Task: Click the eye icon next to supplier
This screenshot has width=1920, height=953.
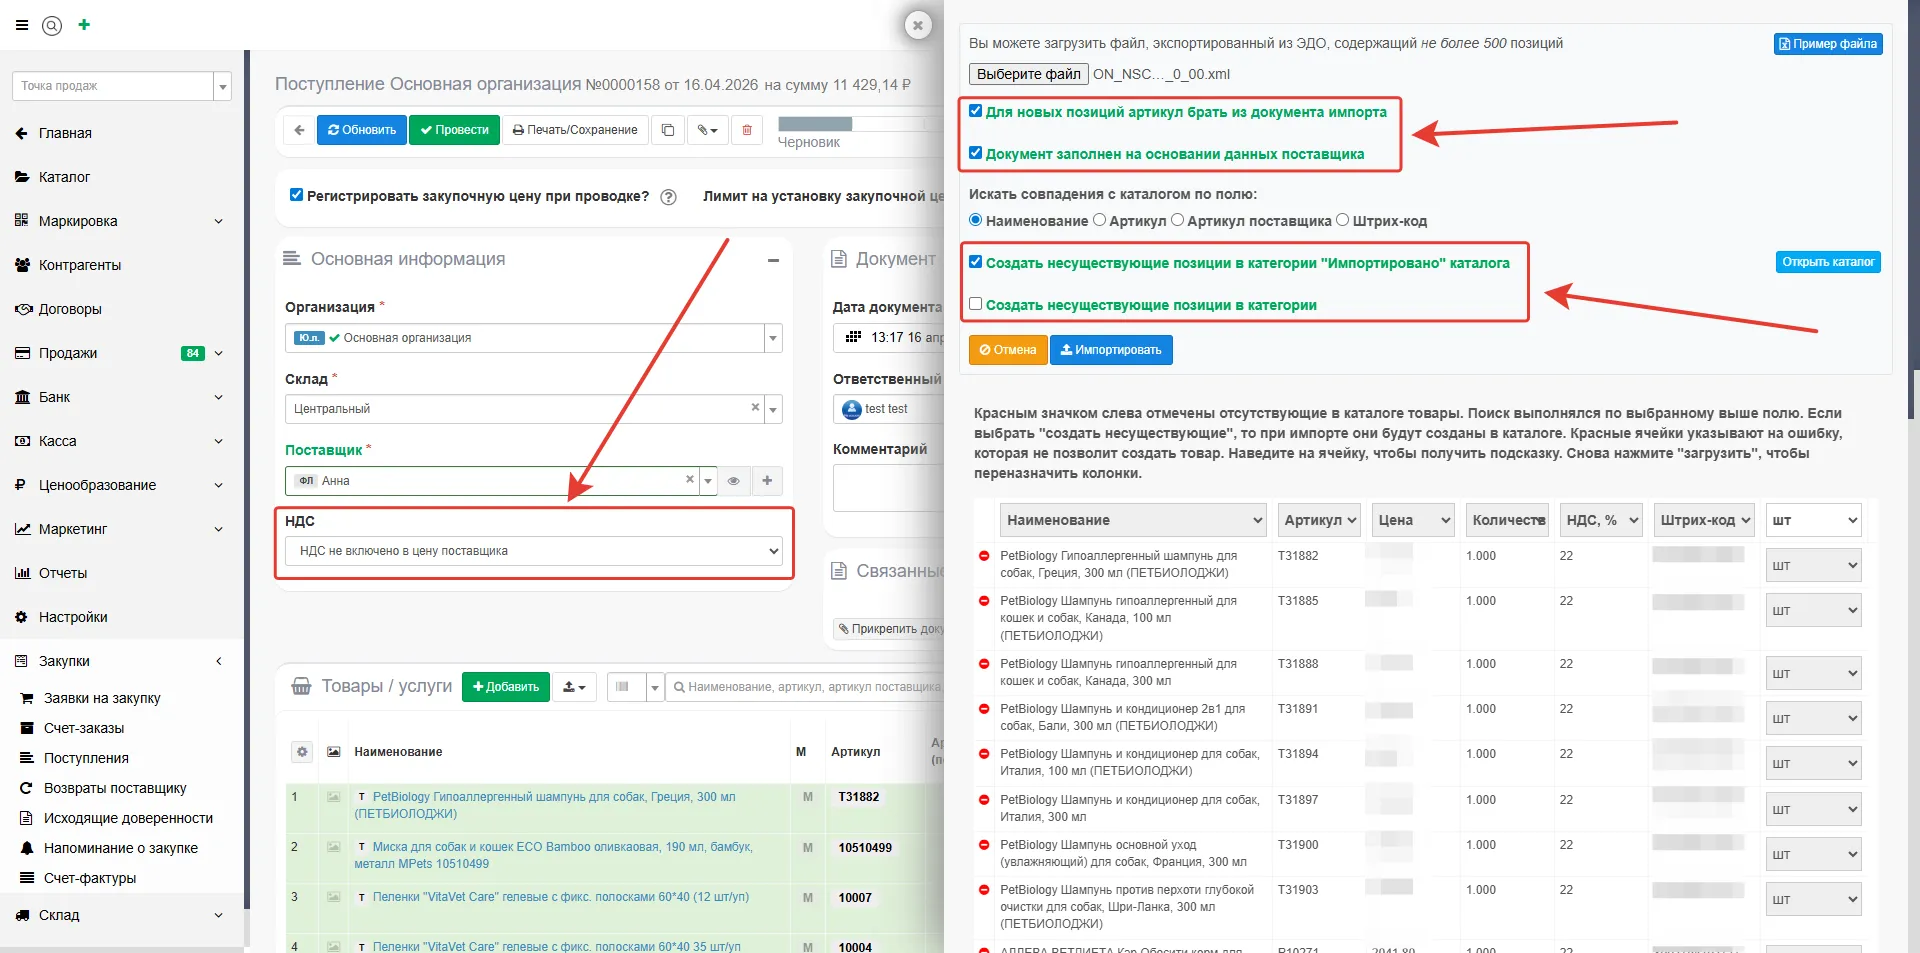Action: 733,481
